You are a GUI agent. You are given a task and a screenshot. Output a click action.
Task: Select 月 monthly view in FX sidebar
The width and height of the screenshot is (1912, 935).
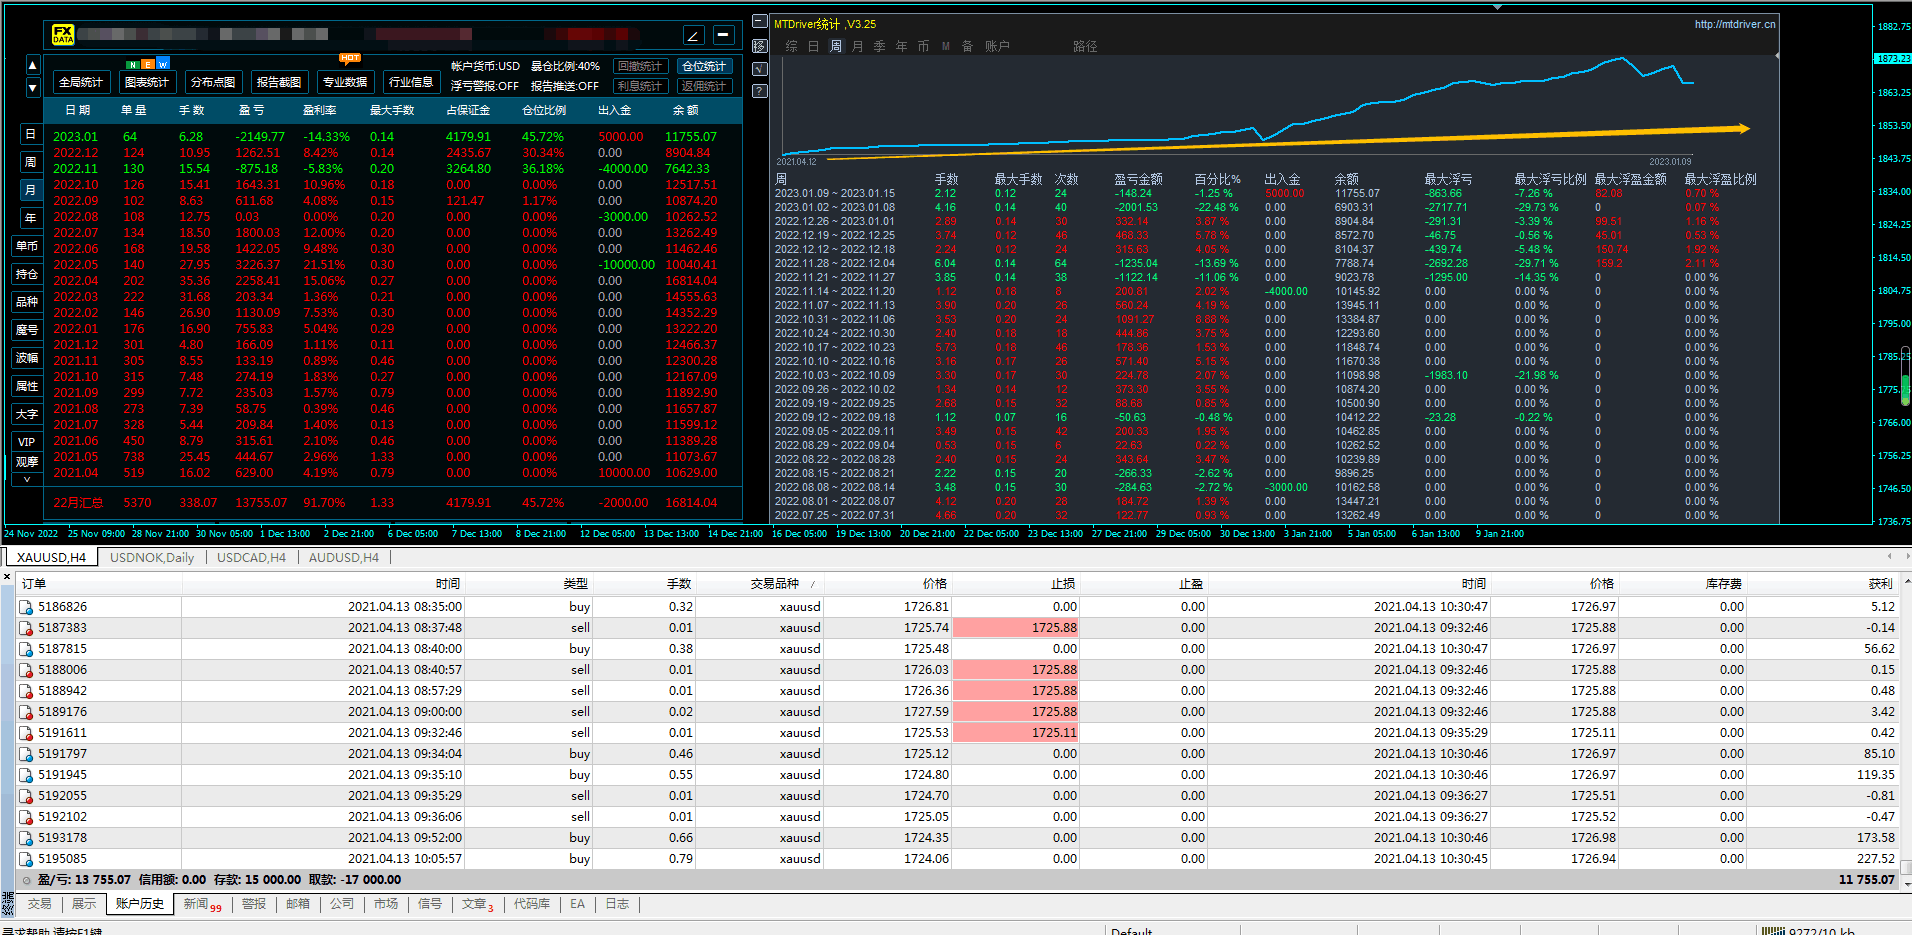pos(30,190)
